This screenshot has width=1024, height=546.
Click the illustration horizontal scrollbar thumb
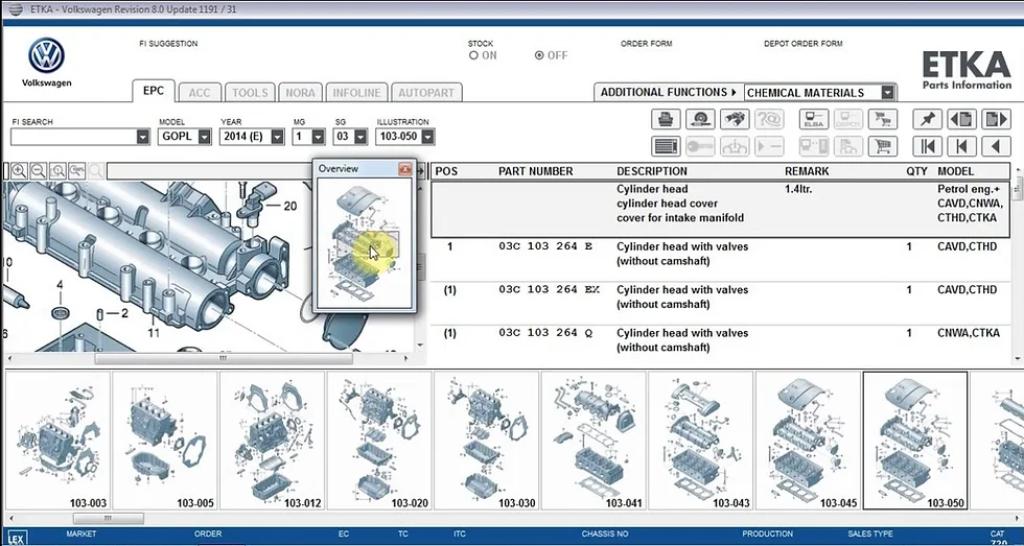[223, 359]
